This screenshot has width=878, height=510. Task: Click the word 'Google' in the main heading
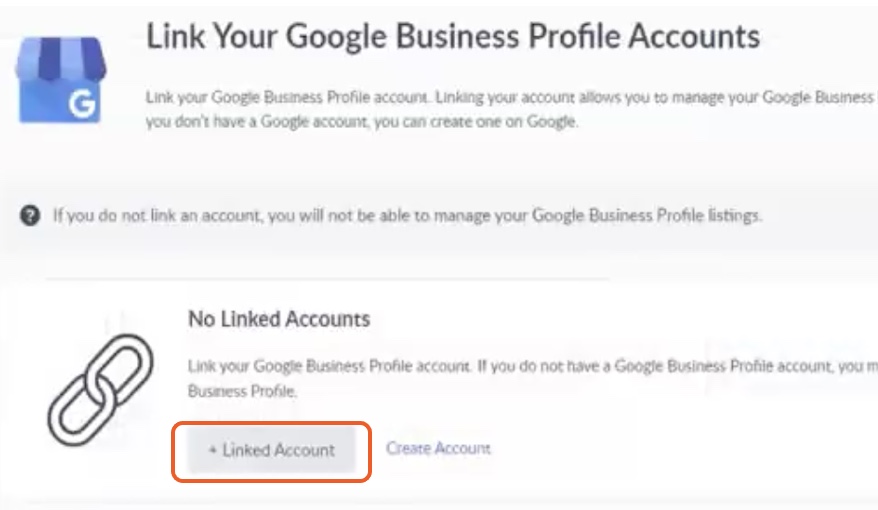(336, 38)
